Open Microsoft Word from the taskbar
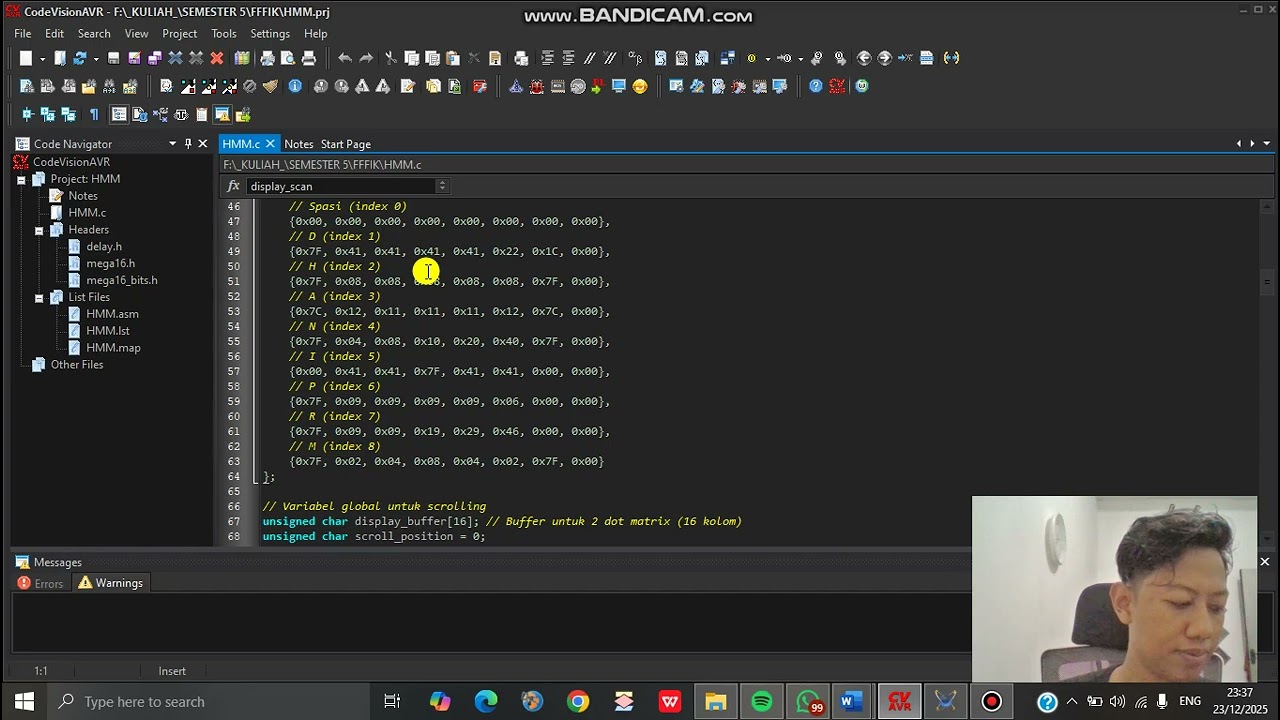 [852, 702]
